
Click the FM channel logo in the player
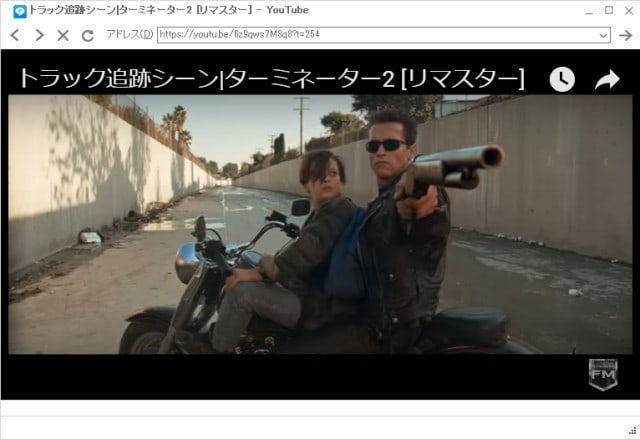click(x=603, y=374)
